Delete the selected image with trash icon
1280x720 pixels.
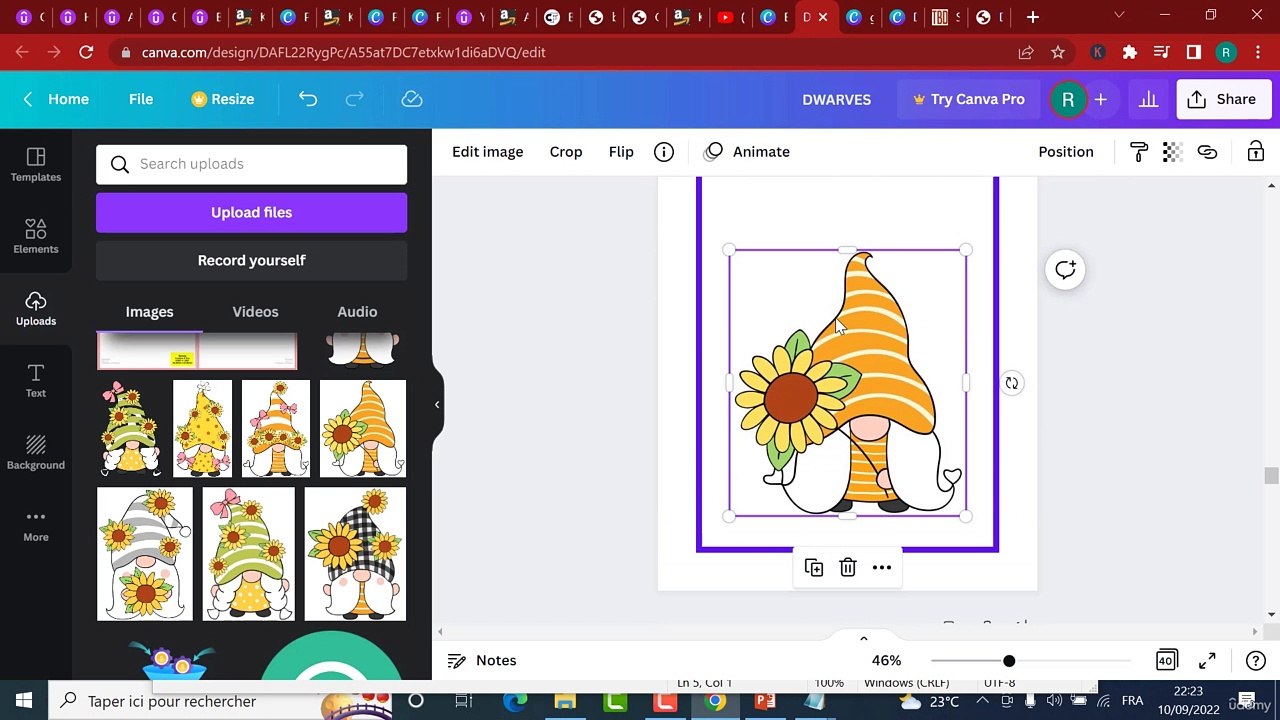(848, 568)
